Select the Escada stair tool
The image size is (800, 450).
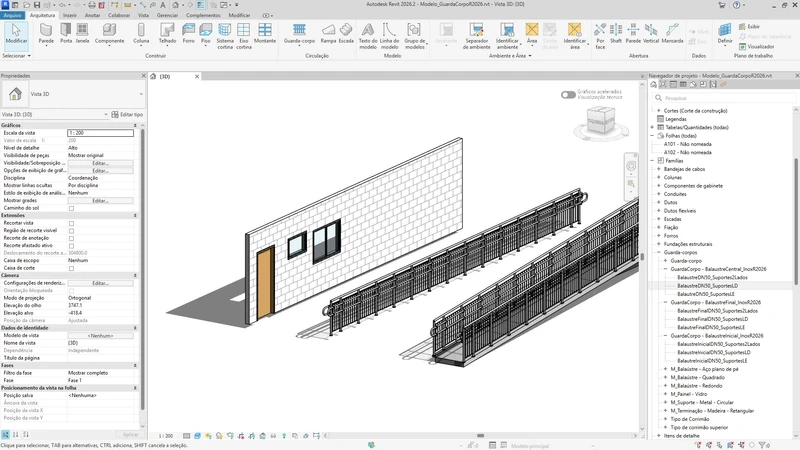346,34
